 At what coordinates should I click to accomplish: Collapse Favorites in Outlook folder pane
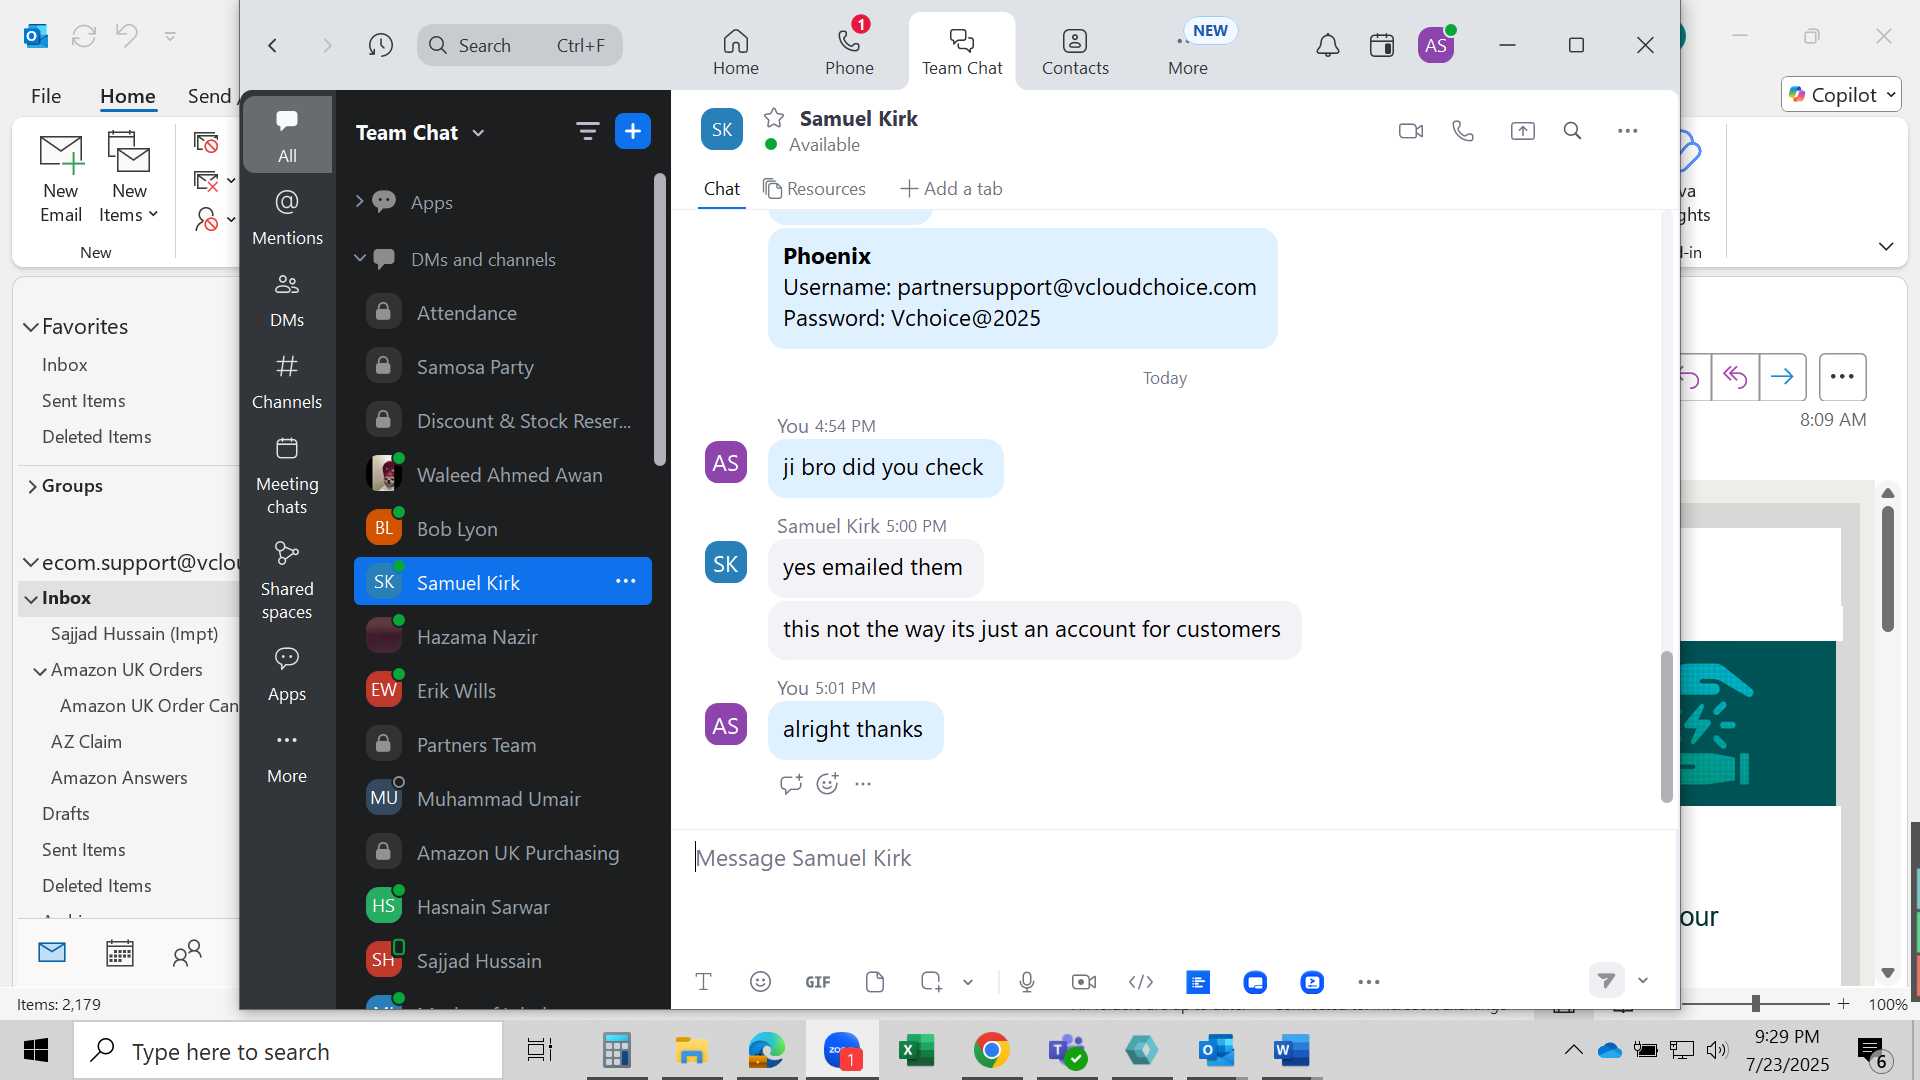point(31,327)
